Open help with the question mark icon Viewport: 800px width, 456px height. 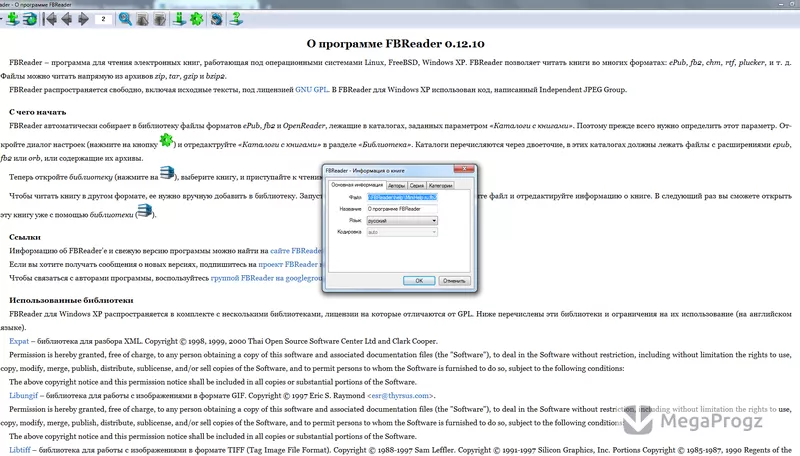click(x=235, y=19)
